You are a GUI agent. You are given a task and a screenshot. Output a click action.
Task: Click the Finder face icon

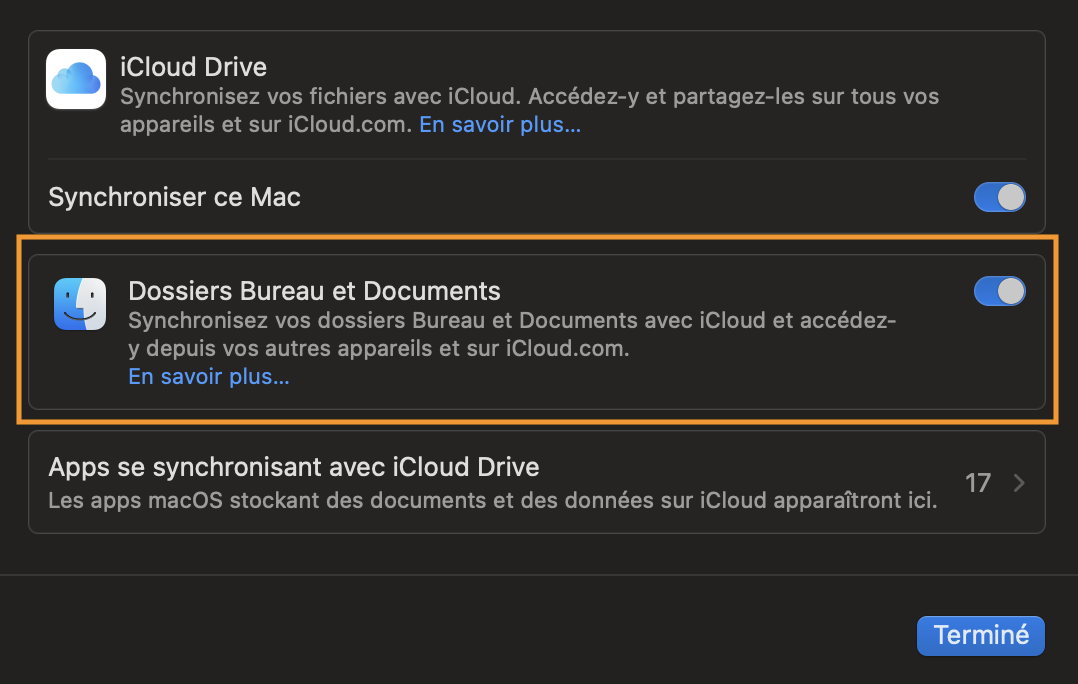click(x=80, y=303)
